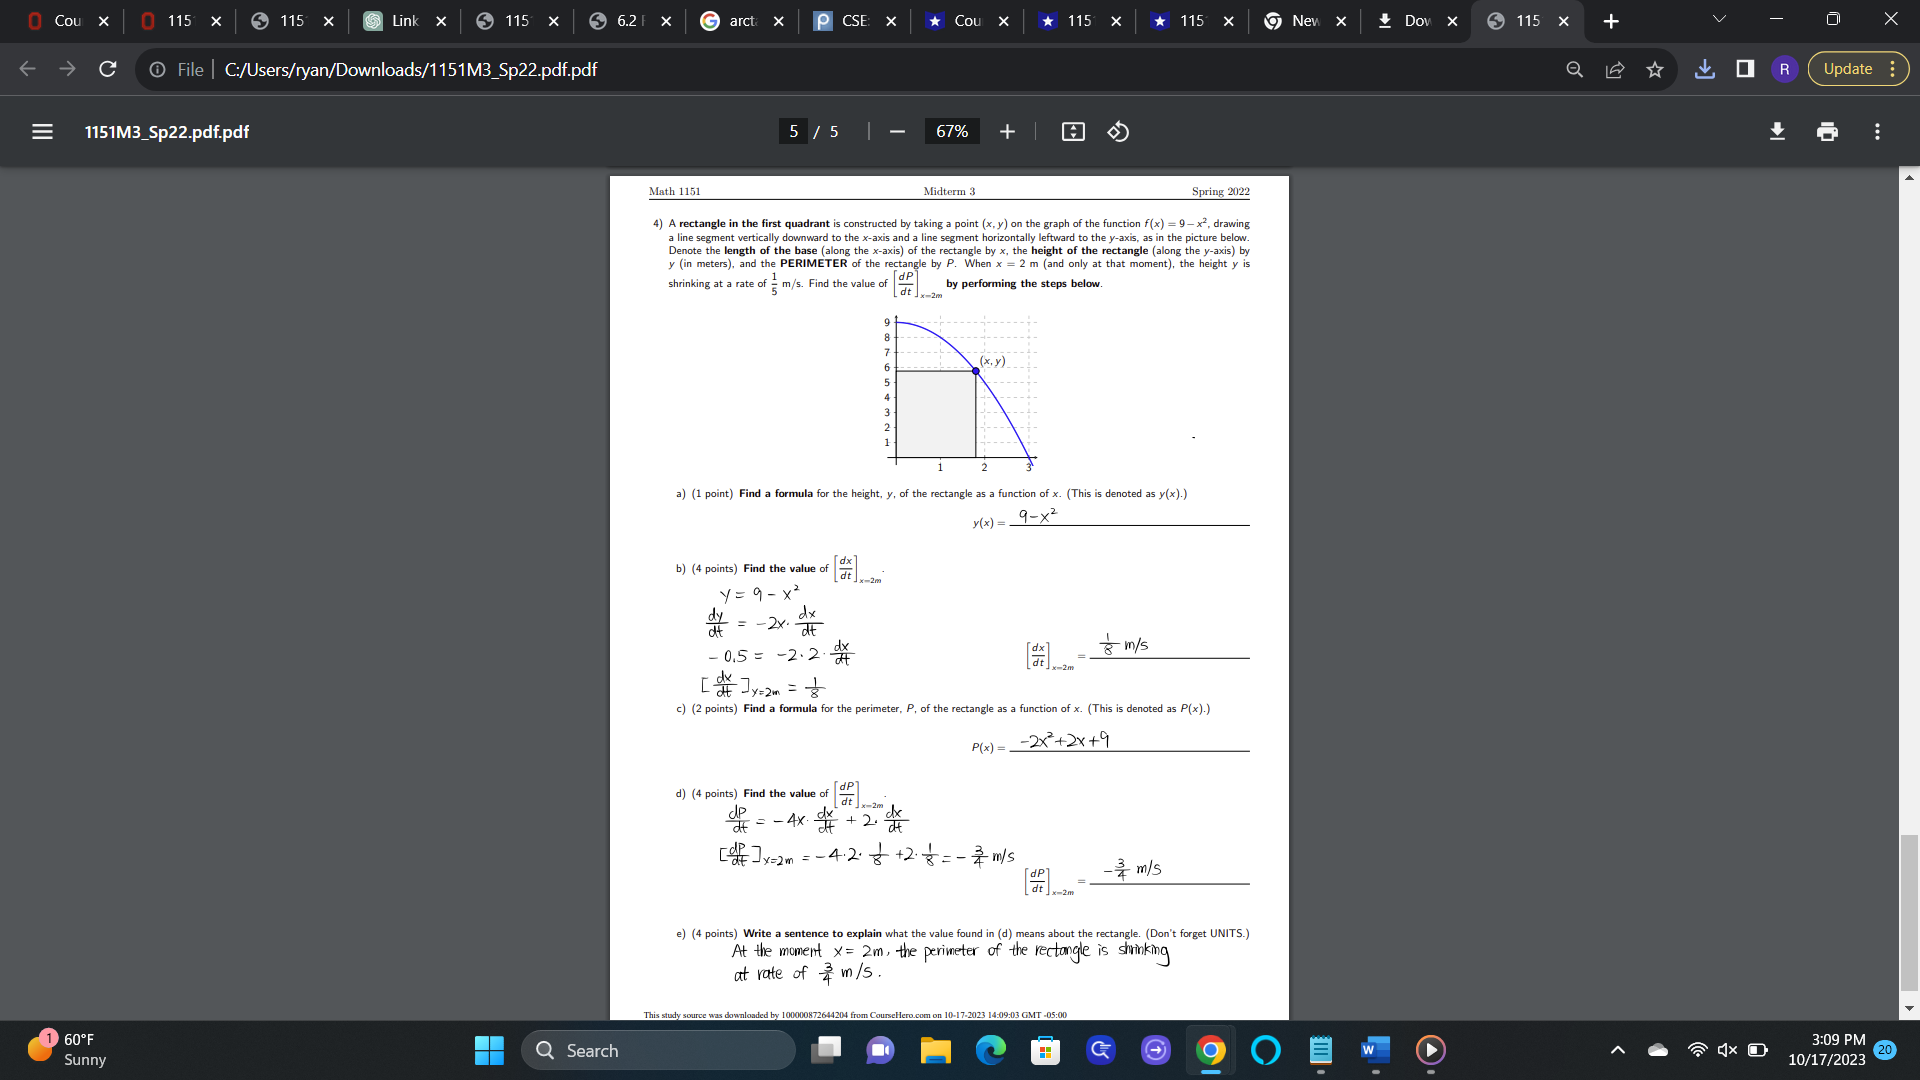Open the tab search dropdown
This screenshot has height=1080, width=1920.
click(1719, 19)
